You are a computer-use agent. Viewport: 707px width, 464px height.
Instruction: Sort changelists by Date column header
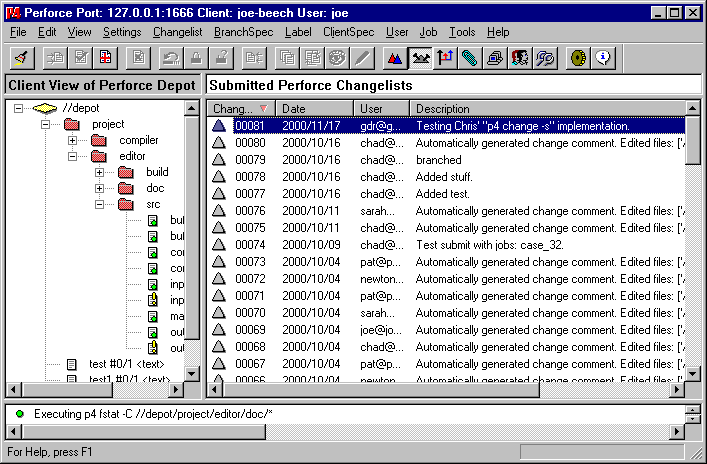click(314, 108)
